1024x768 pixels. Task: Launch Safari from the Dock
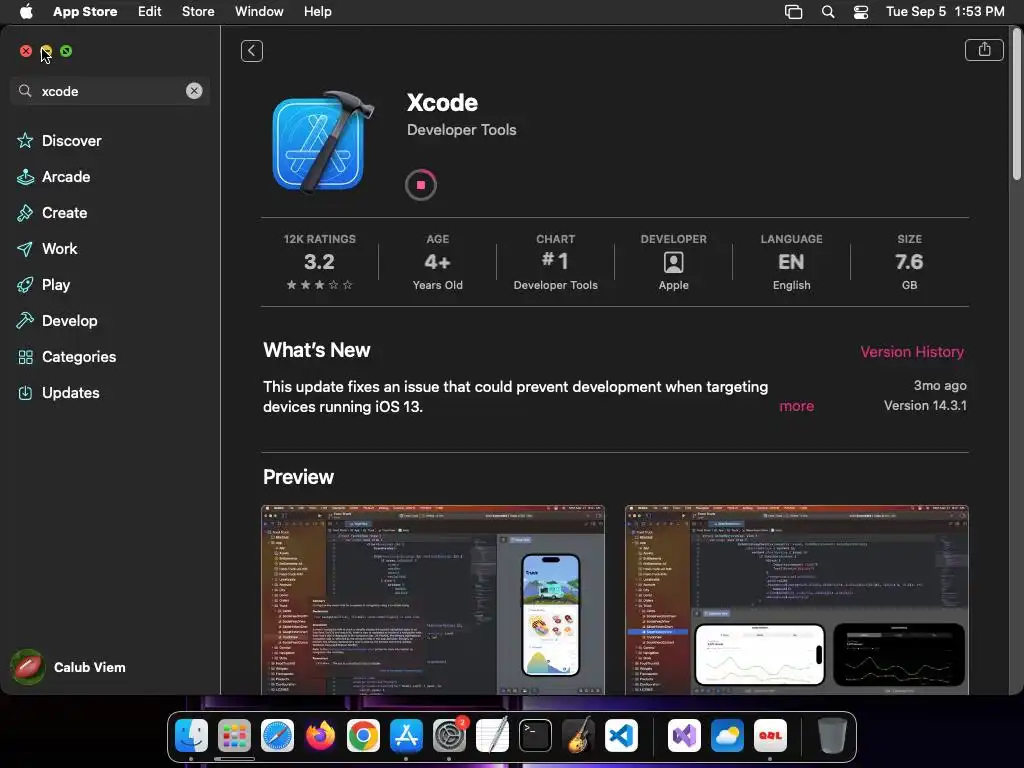pyautogui.click(x=278, y=736)
